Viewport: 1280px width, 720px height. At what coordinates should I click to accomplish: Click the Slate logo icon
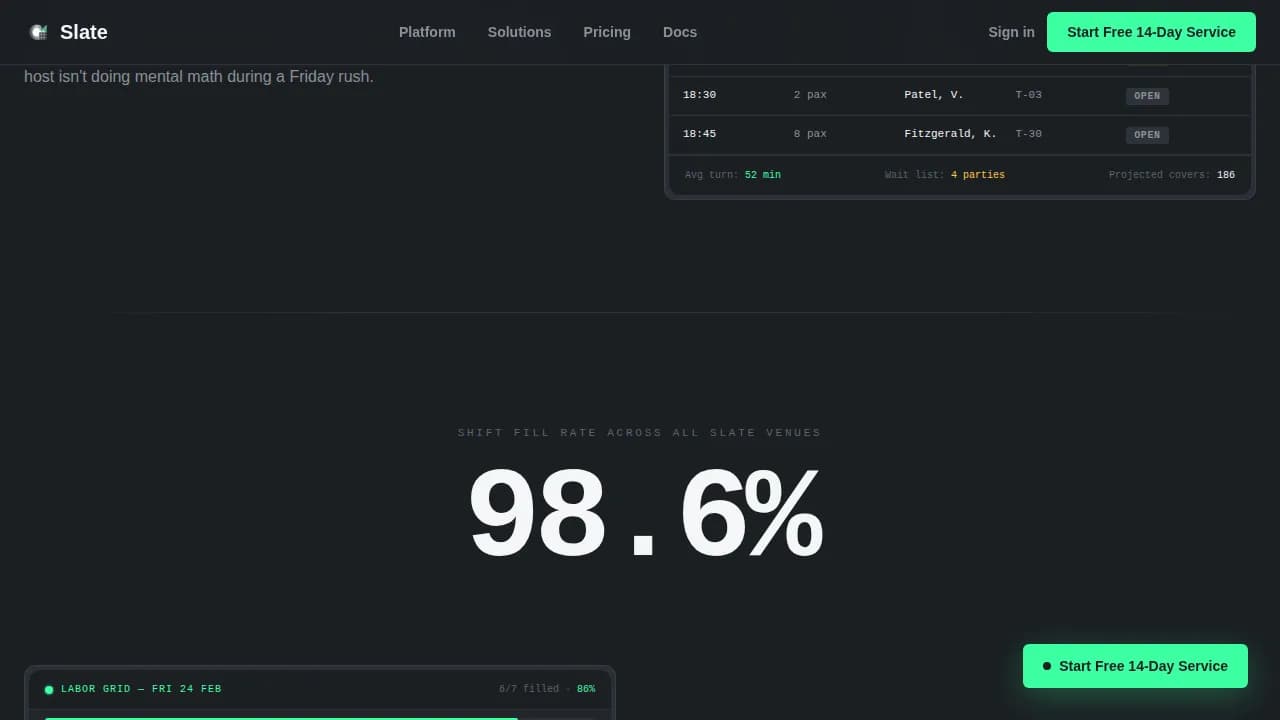tap(38, 32)
